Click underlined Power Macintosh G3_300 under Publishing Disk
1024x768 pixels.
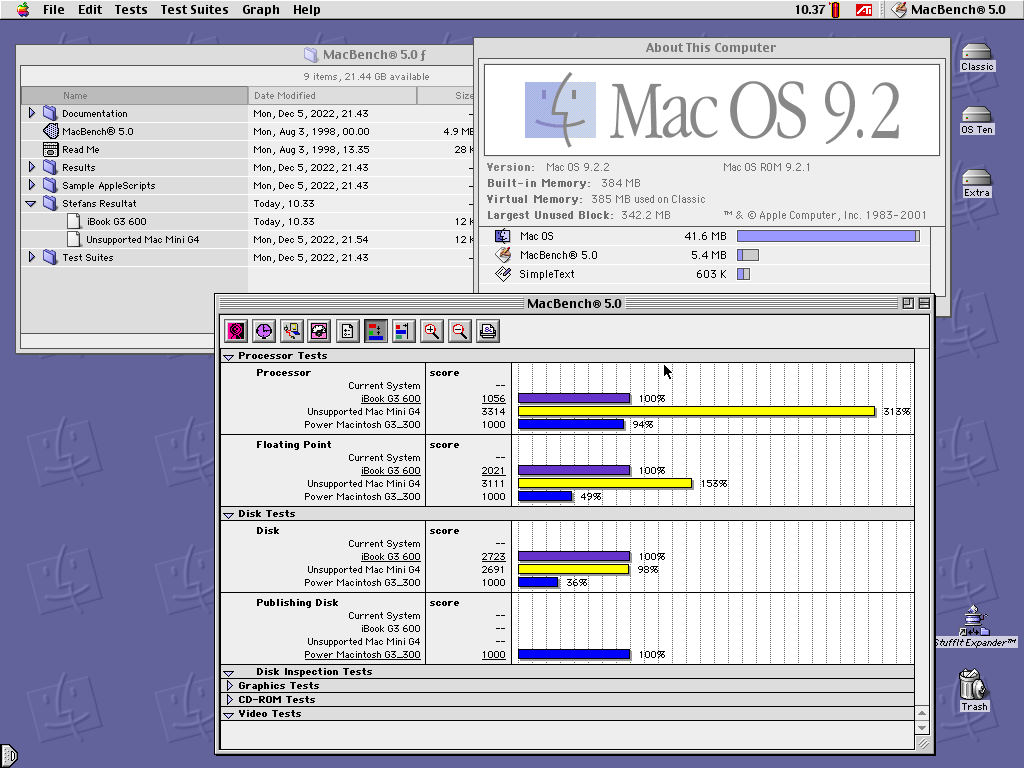pos(362,654)
